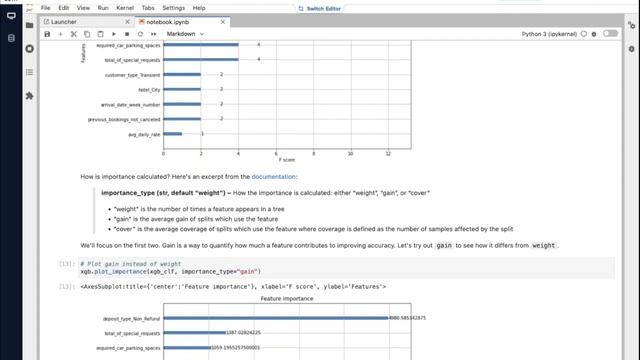
Task: Open the Property Inspector gears icon
Action: 632,25
